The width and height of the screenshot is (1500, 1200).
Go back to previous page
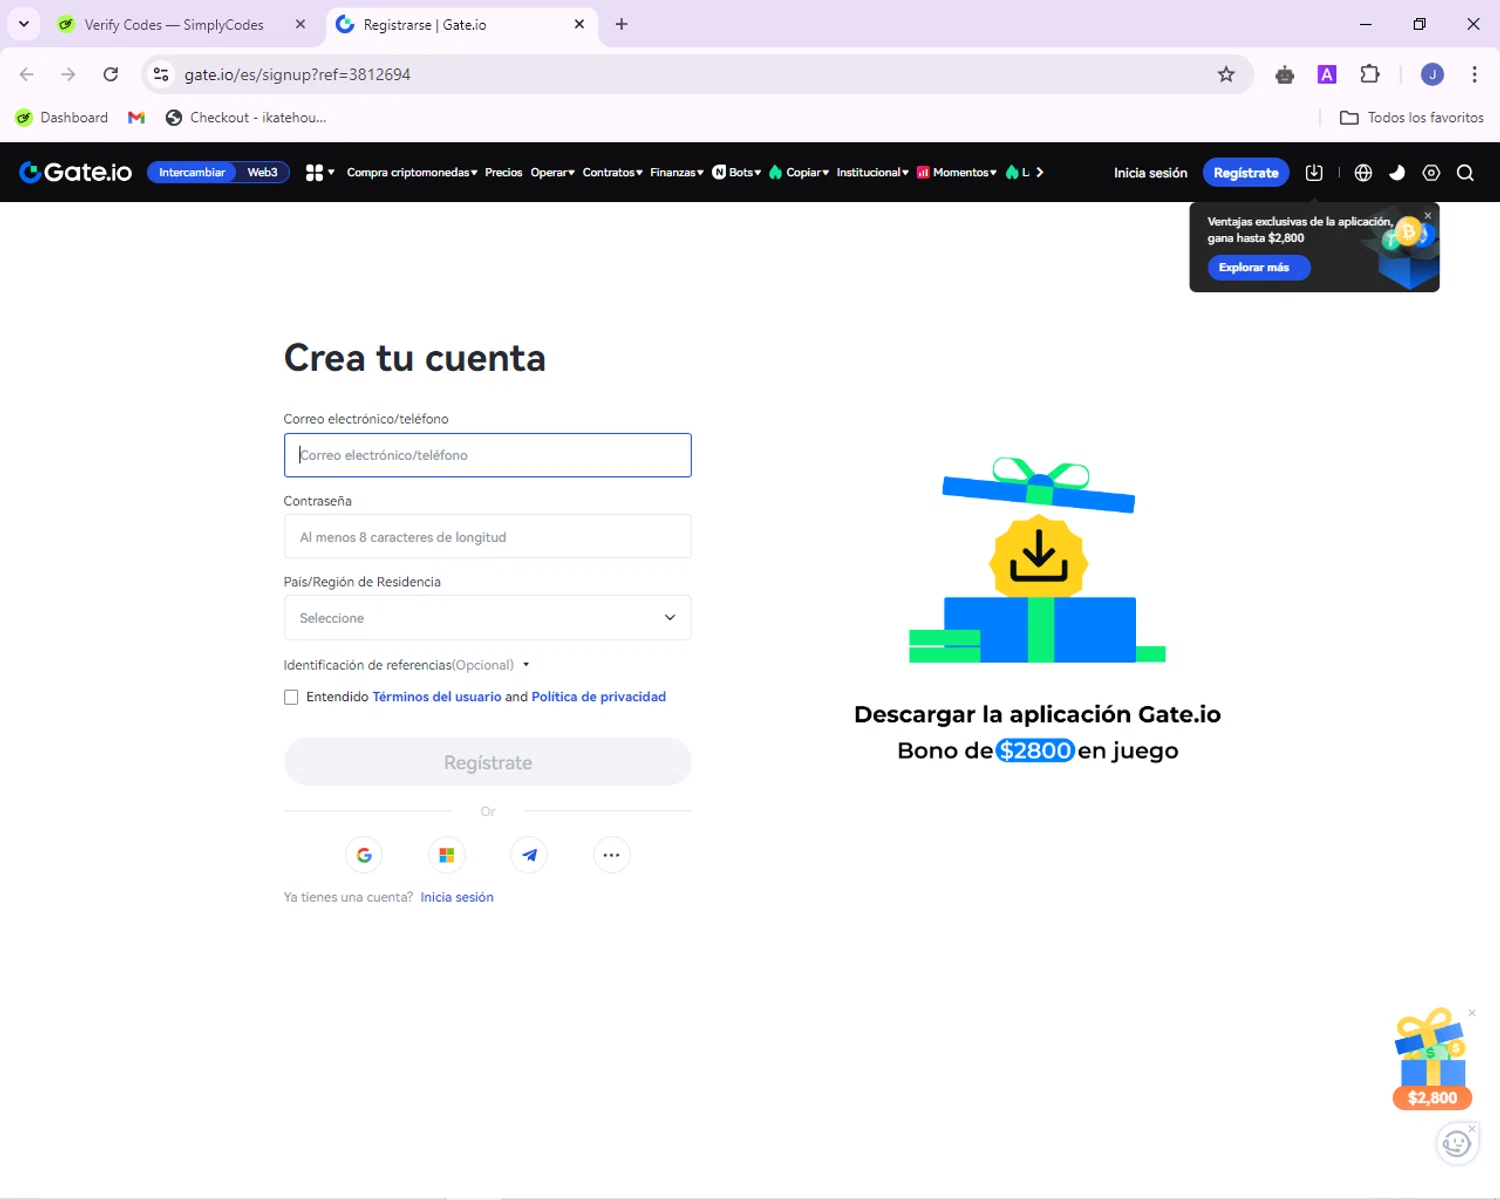click(x=27, y=74)
